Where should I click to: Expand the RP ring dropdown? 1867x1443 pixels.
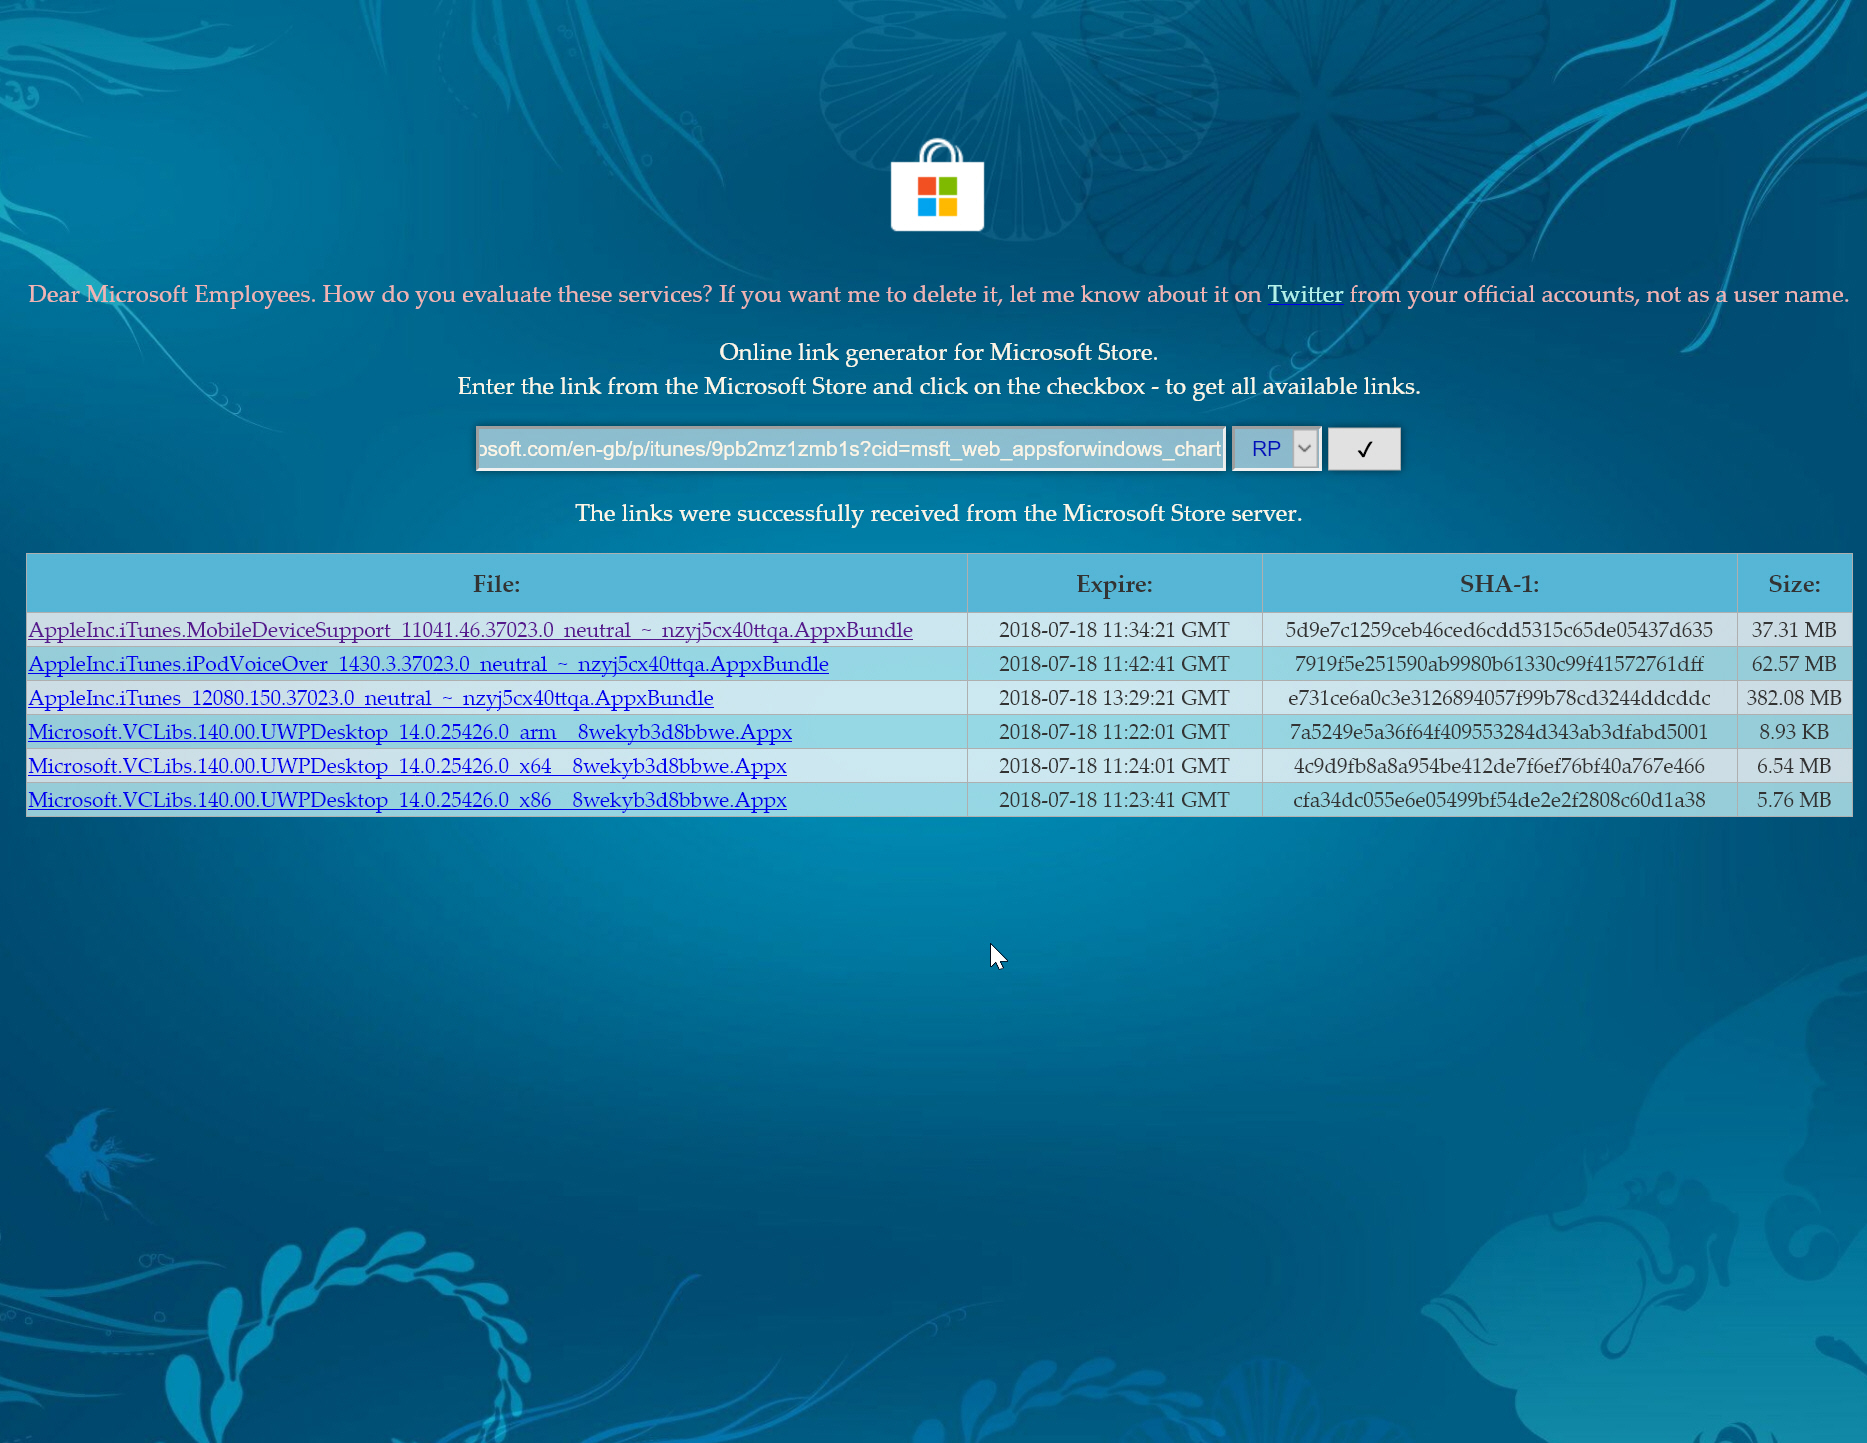1277,449
